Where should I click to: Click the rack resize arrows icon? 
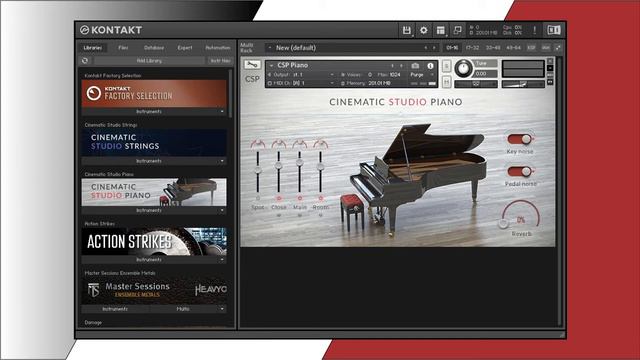click(558, 48)
